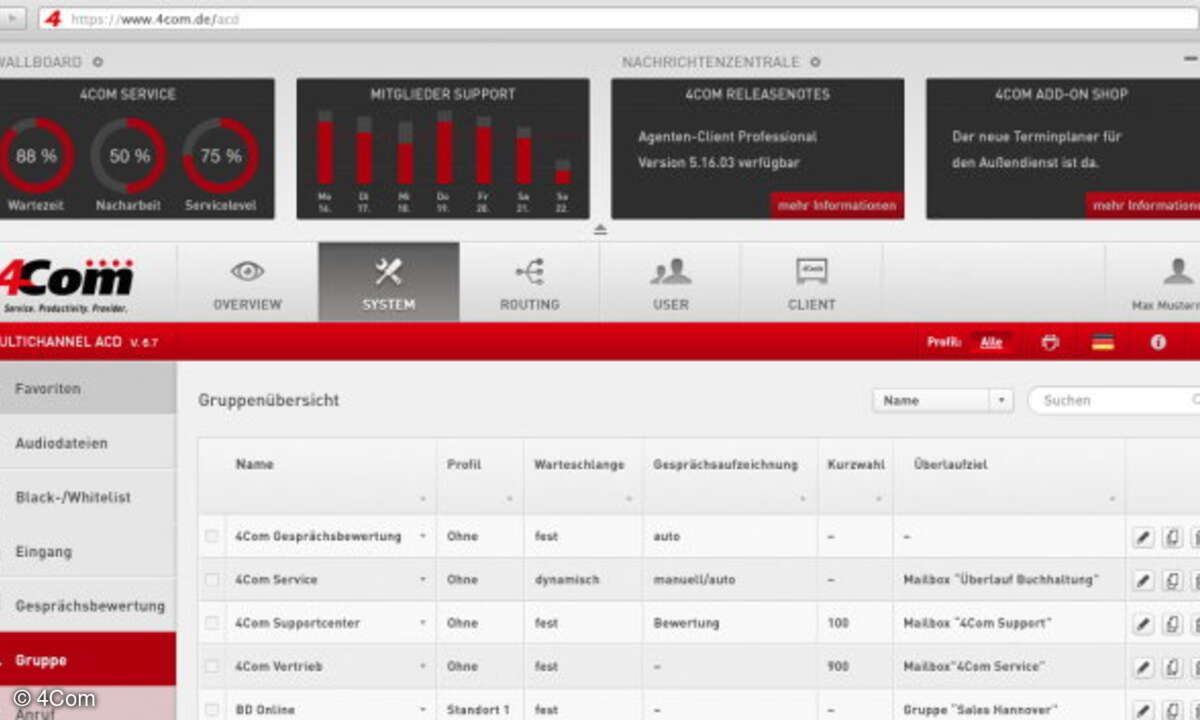Screen dimensions: 1200x720
Task: Copy the BD Online group
Action: point(1172,711)
